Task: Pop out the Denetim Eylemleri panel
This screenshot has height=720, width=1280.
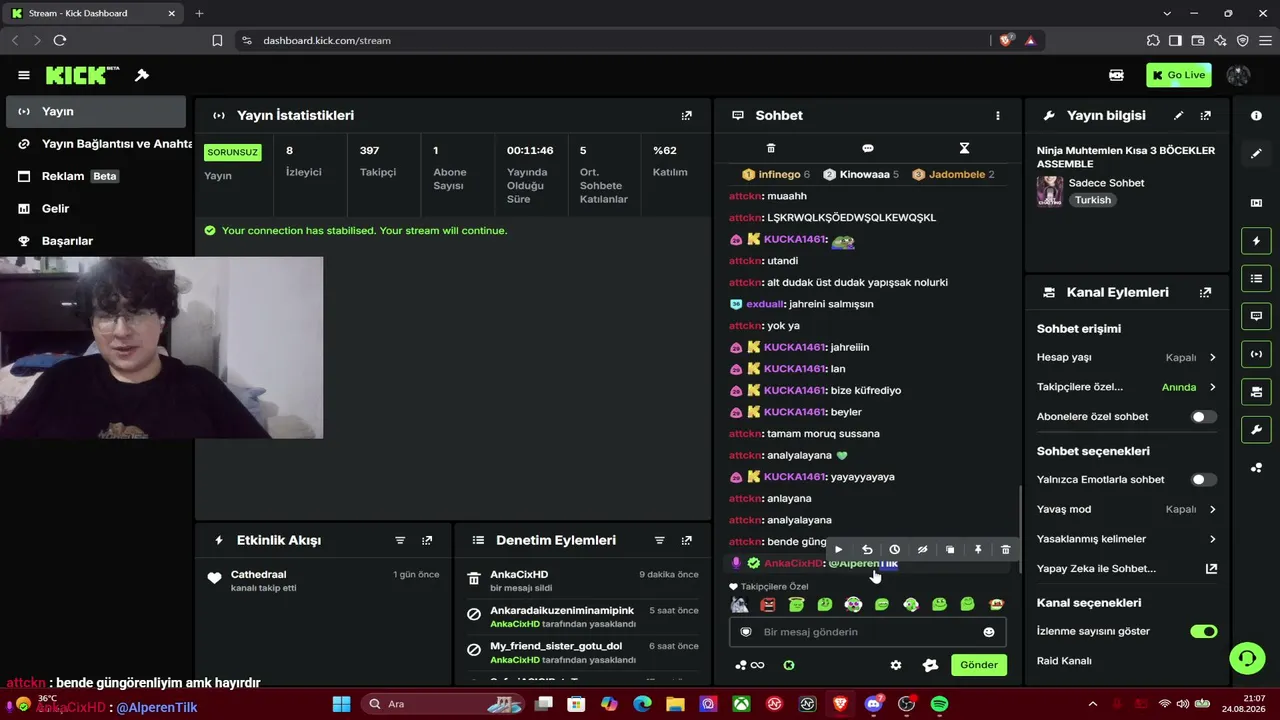Action: tap(686, 541)
